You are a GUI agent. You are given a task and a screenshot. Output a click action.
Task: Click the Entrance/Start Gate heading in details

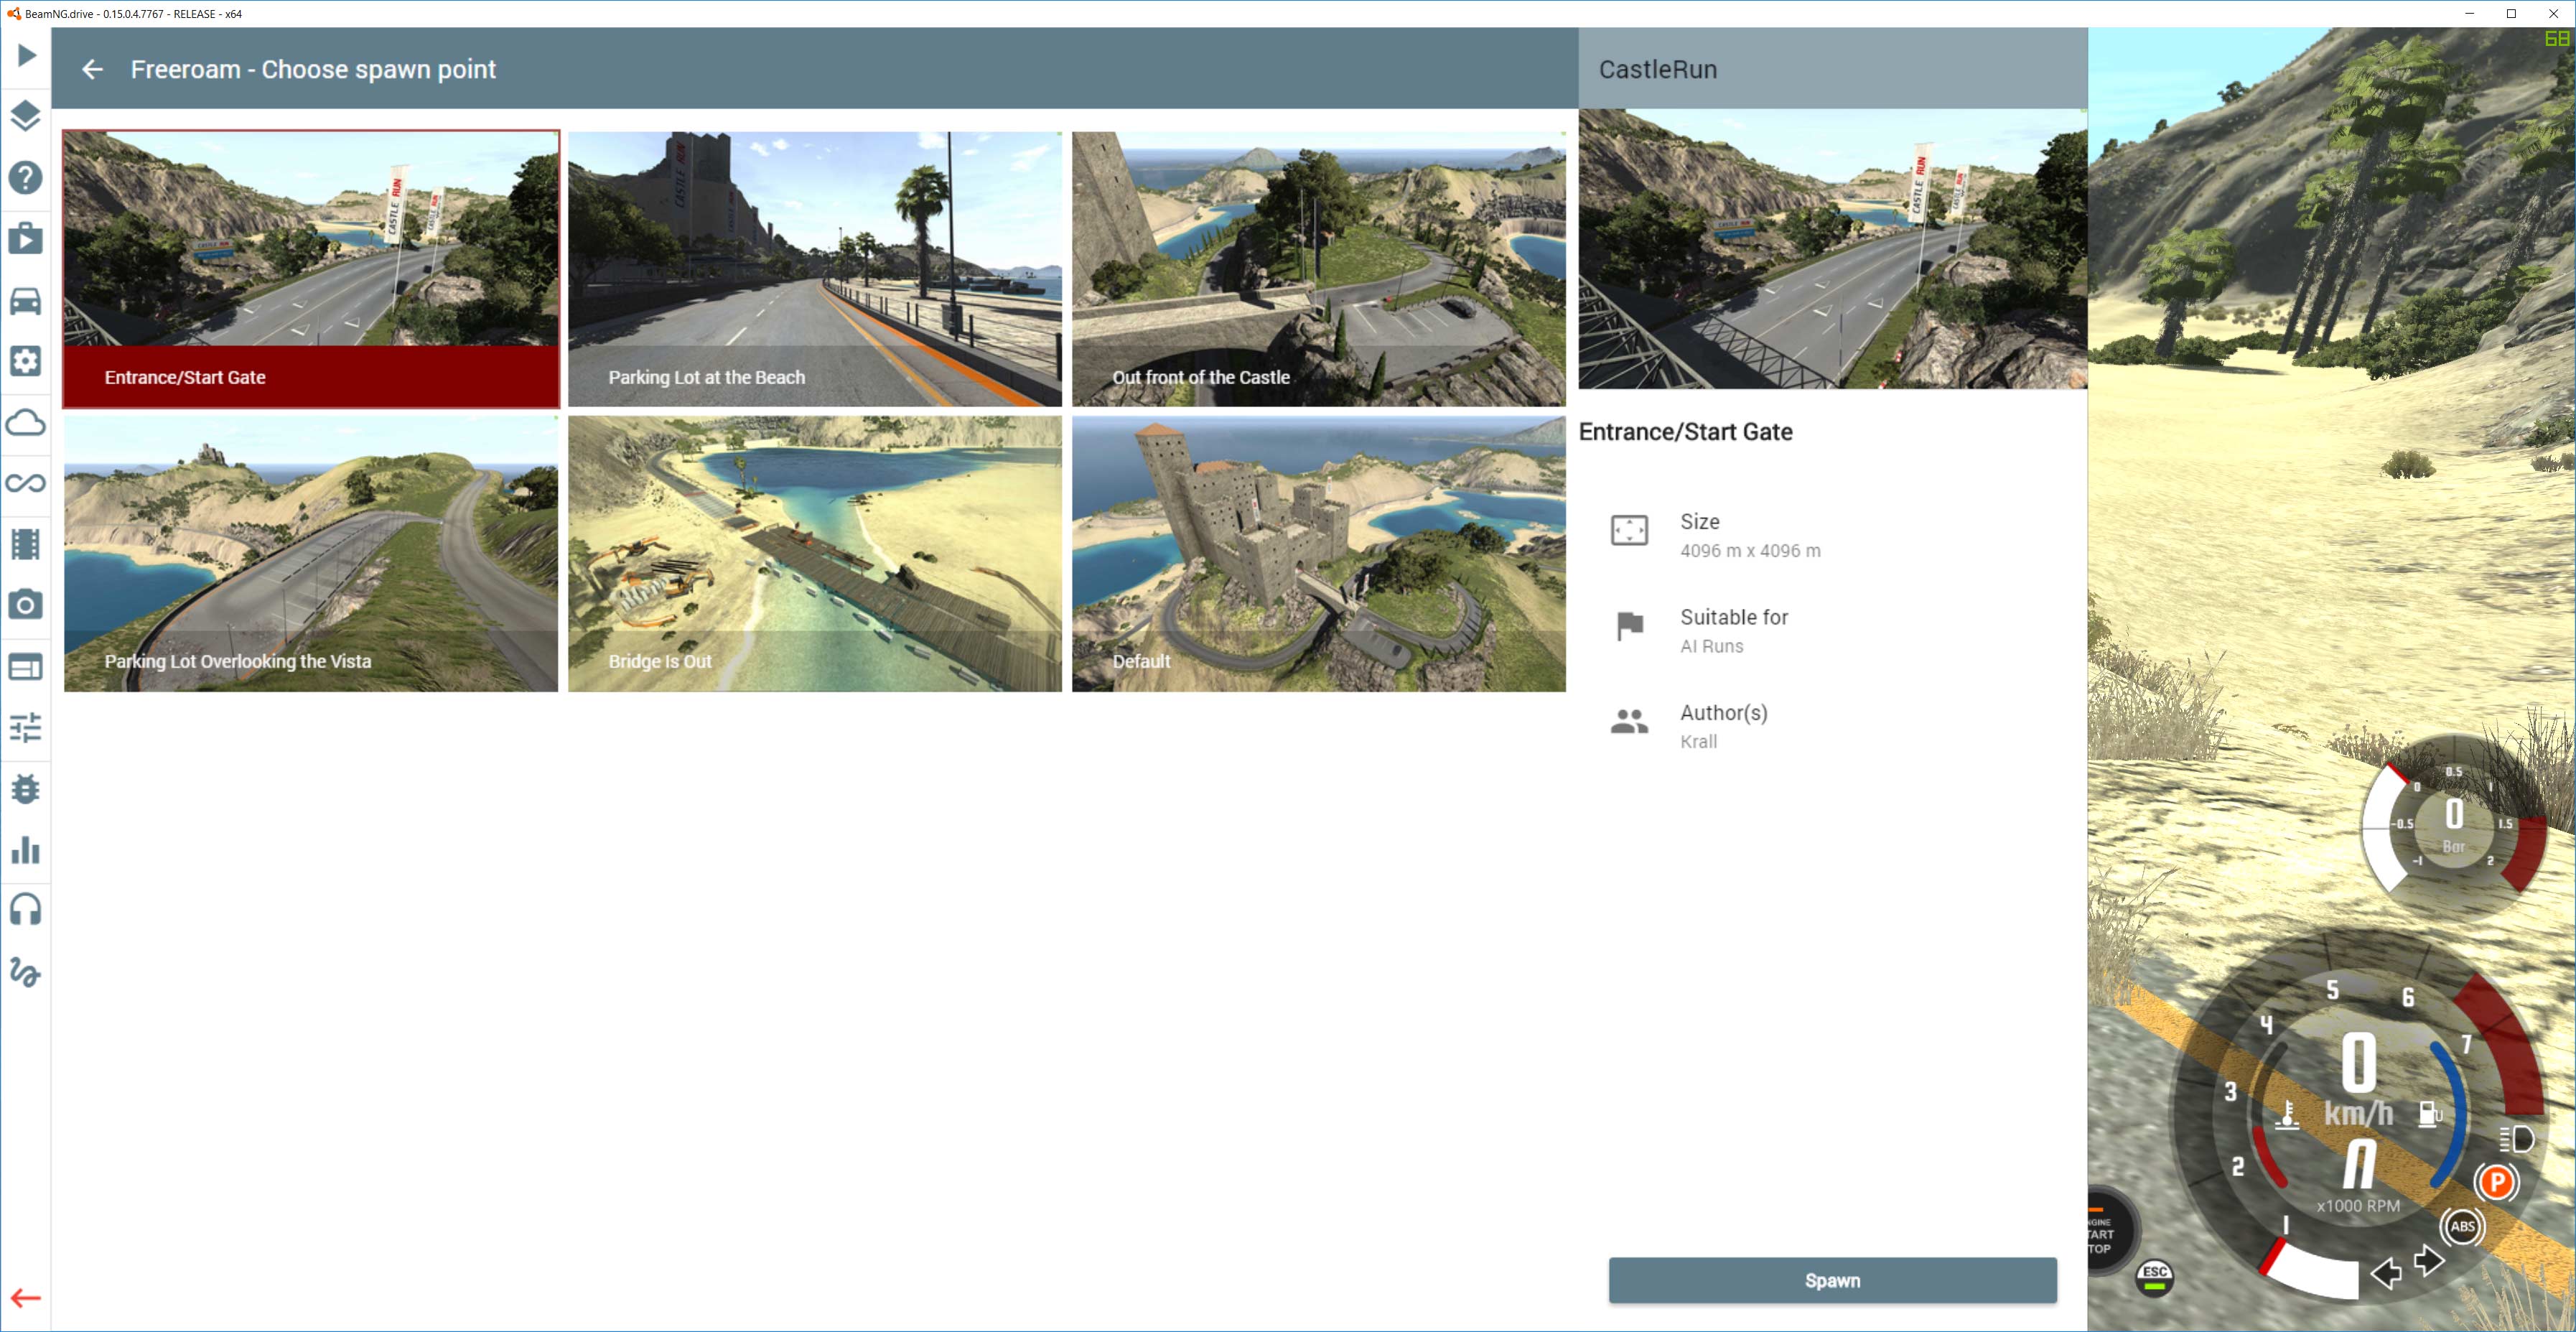pos(1686,432)
